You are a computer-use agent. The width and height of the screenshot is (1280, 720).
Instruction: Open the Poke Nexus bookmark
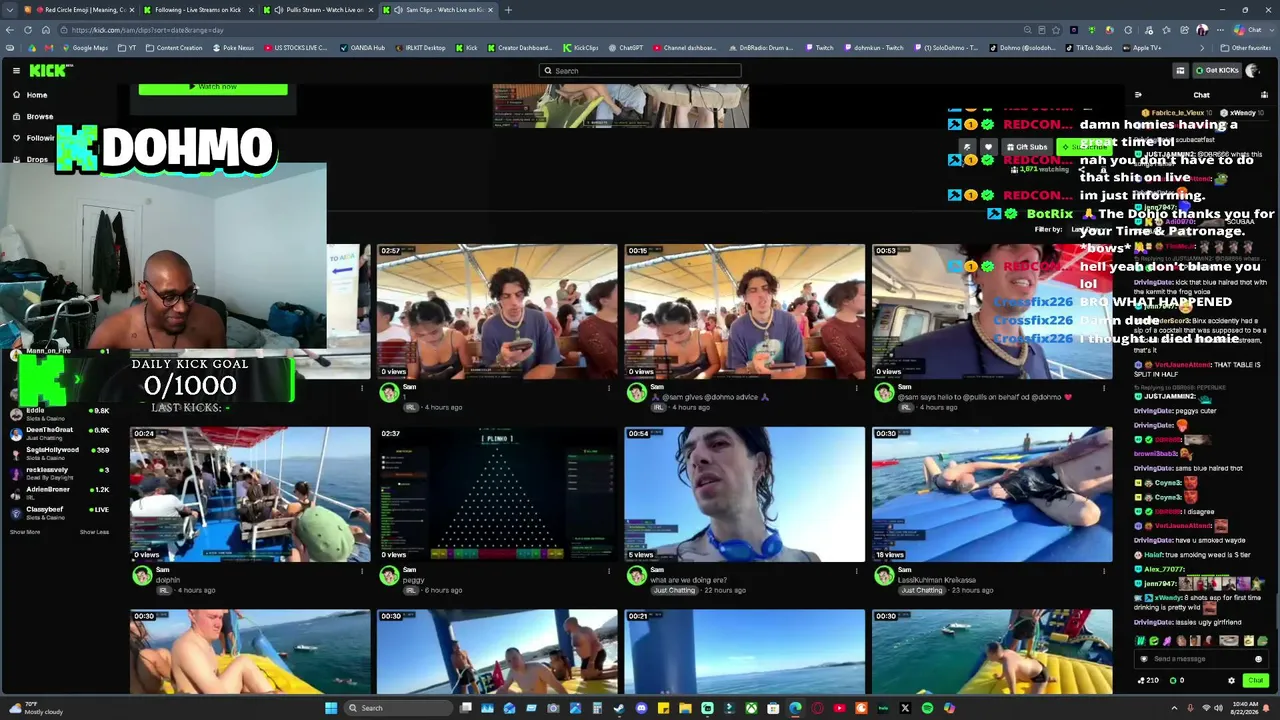[x=233, y=48]
